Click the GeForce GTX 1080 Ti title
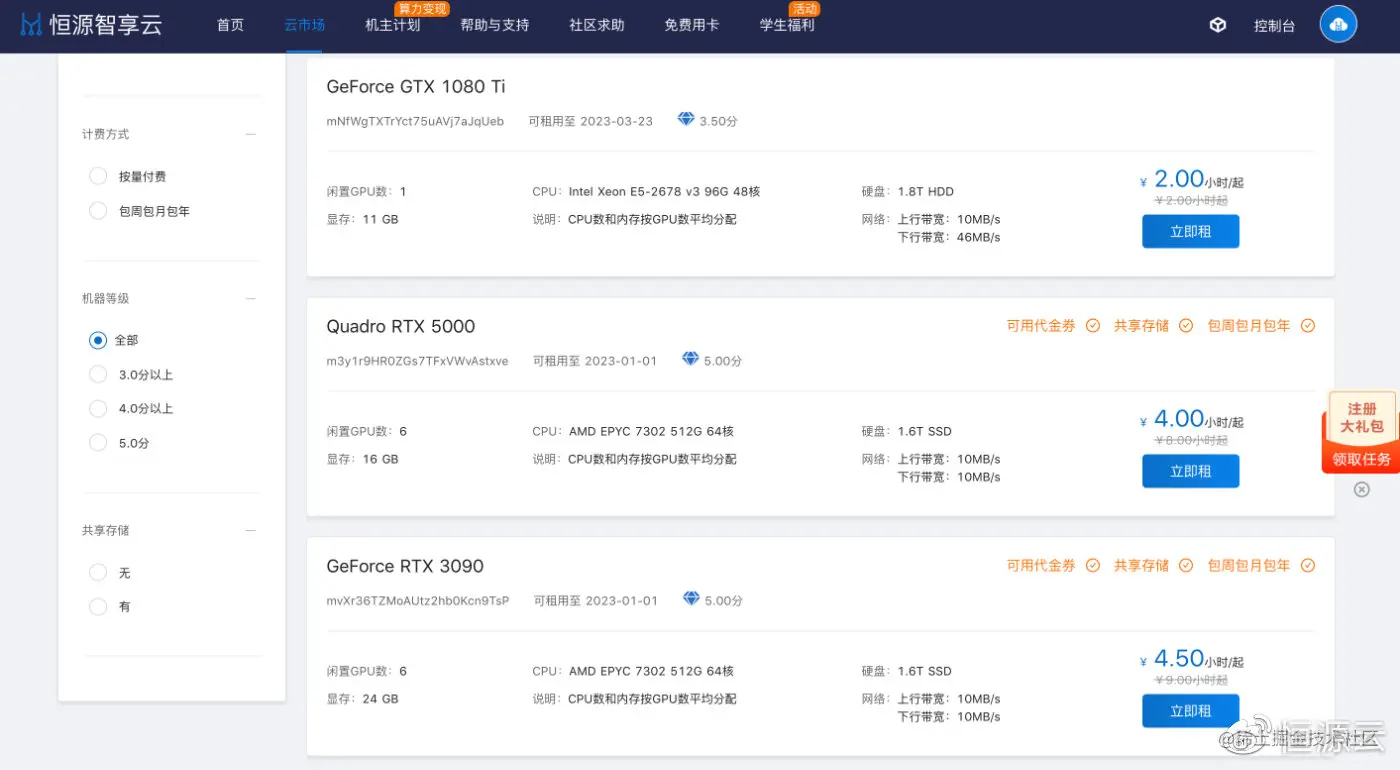The image size is (1400, 770). [416, 86]
